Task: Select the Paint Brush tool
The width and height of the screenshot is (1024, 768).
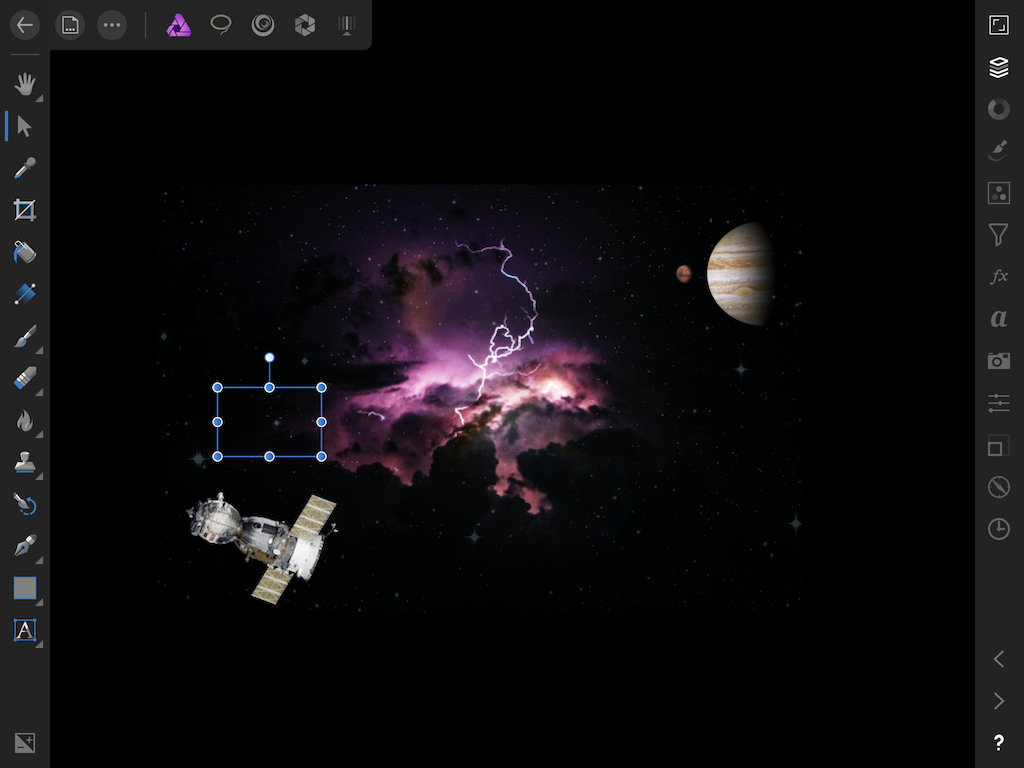Action: [x=25, y=336]
